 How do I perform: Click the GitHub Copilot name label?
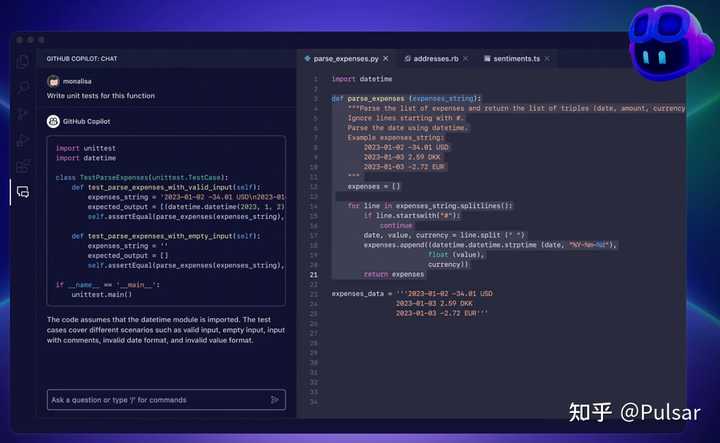(x=86, y=121)
